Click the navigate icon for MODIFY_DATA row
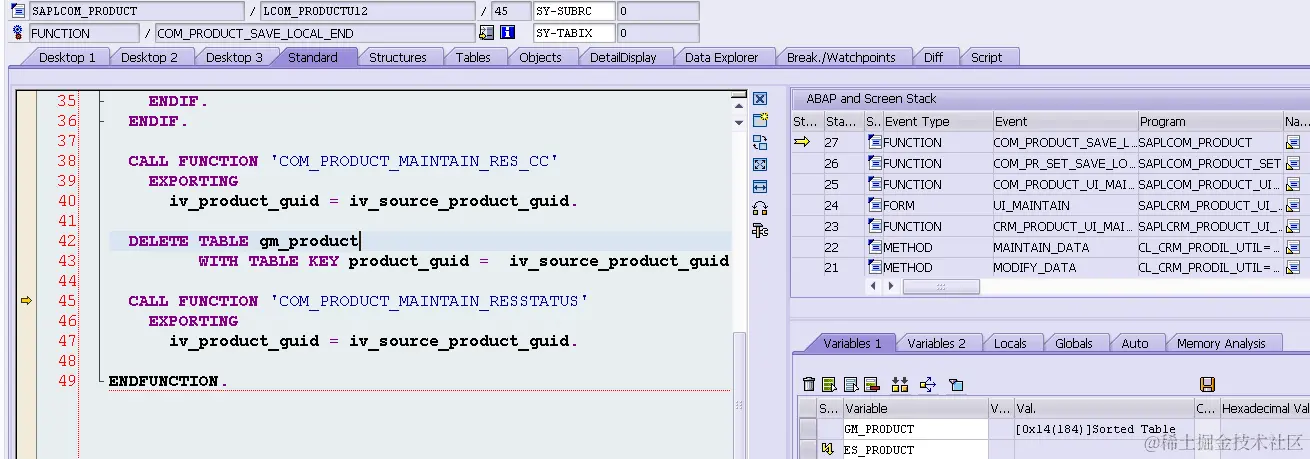This screenshot has width=1310, height=459. pos(1292,268)
